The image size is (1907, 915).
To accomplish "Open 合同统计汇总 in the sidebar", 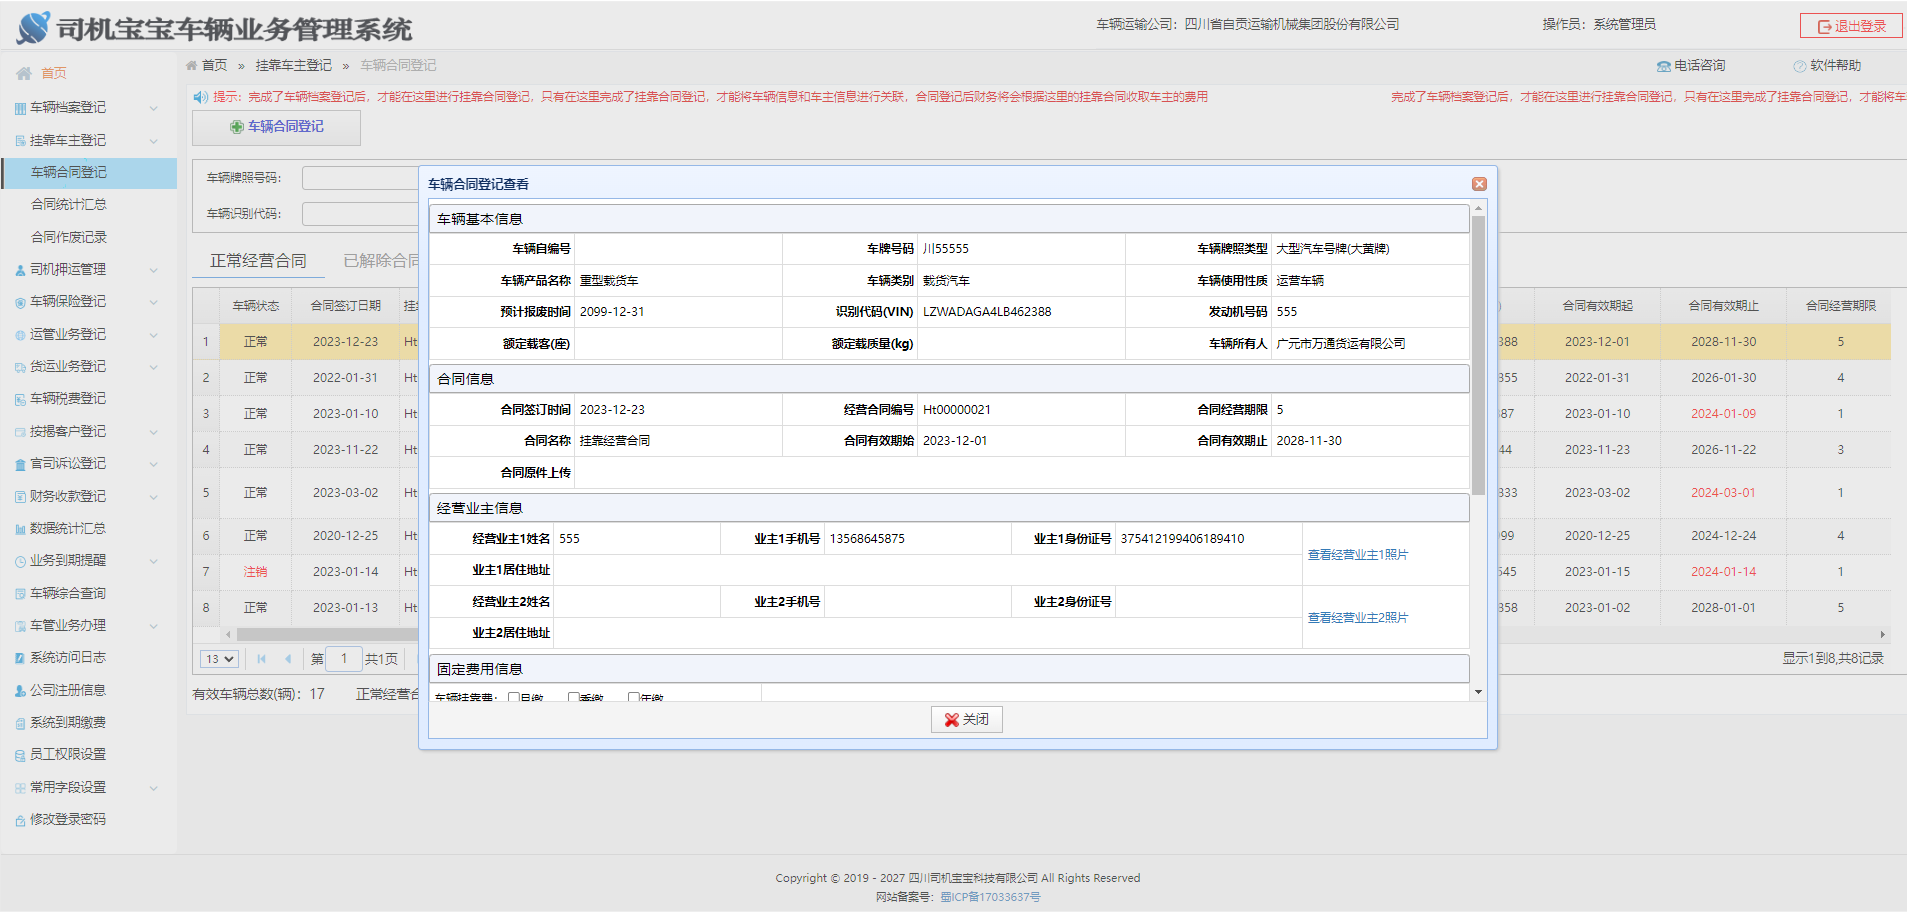I will [x=68, y=204].
